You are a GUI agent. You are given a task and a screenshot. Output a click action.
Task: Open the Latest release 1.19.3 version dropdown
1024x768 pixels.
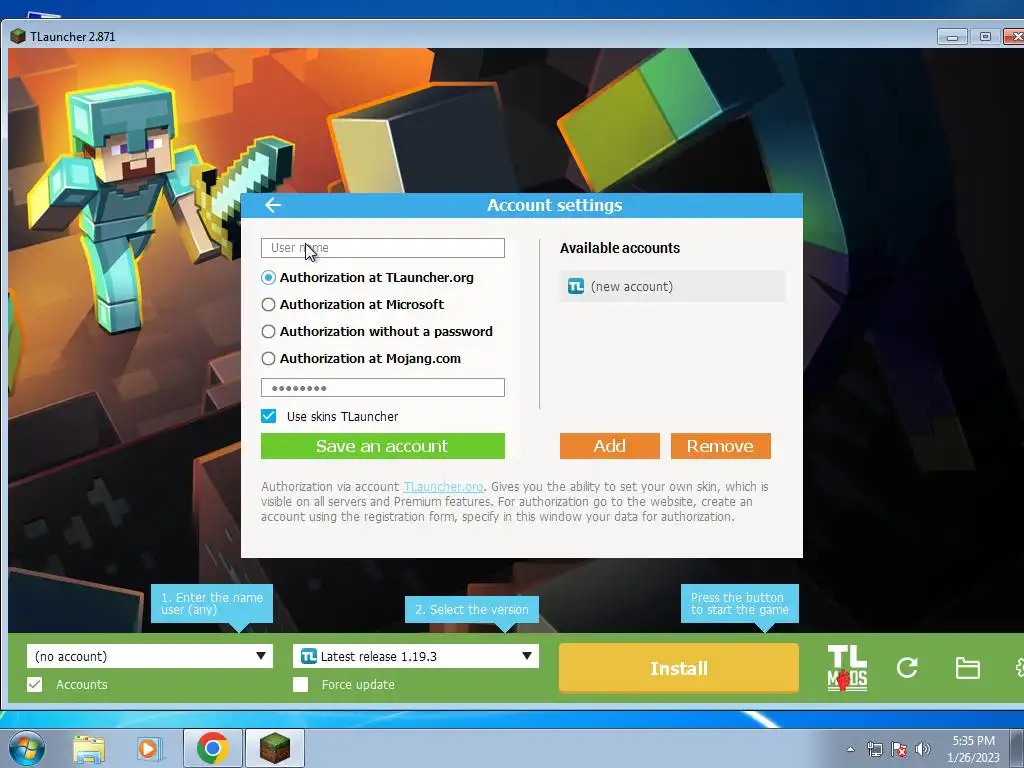[416, 656]
